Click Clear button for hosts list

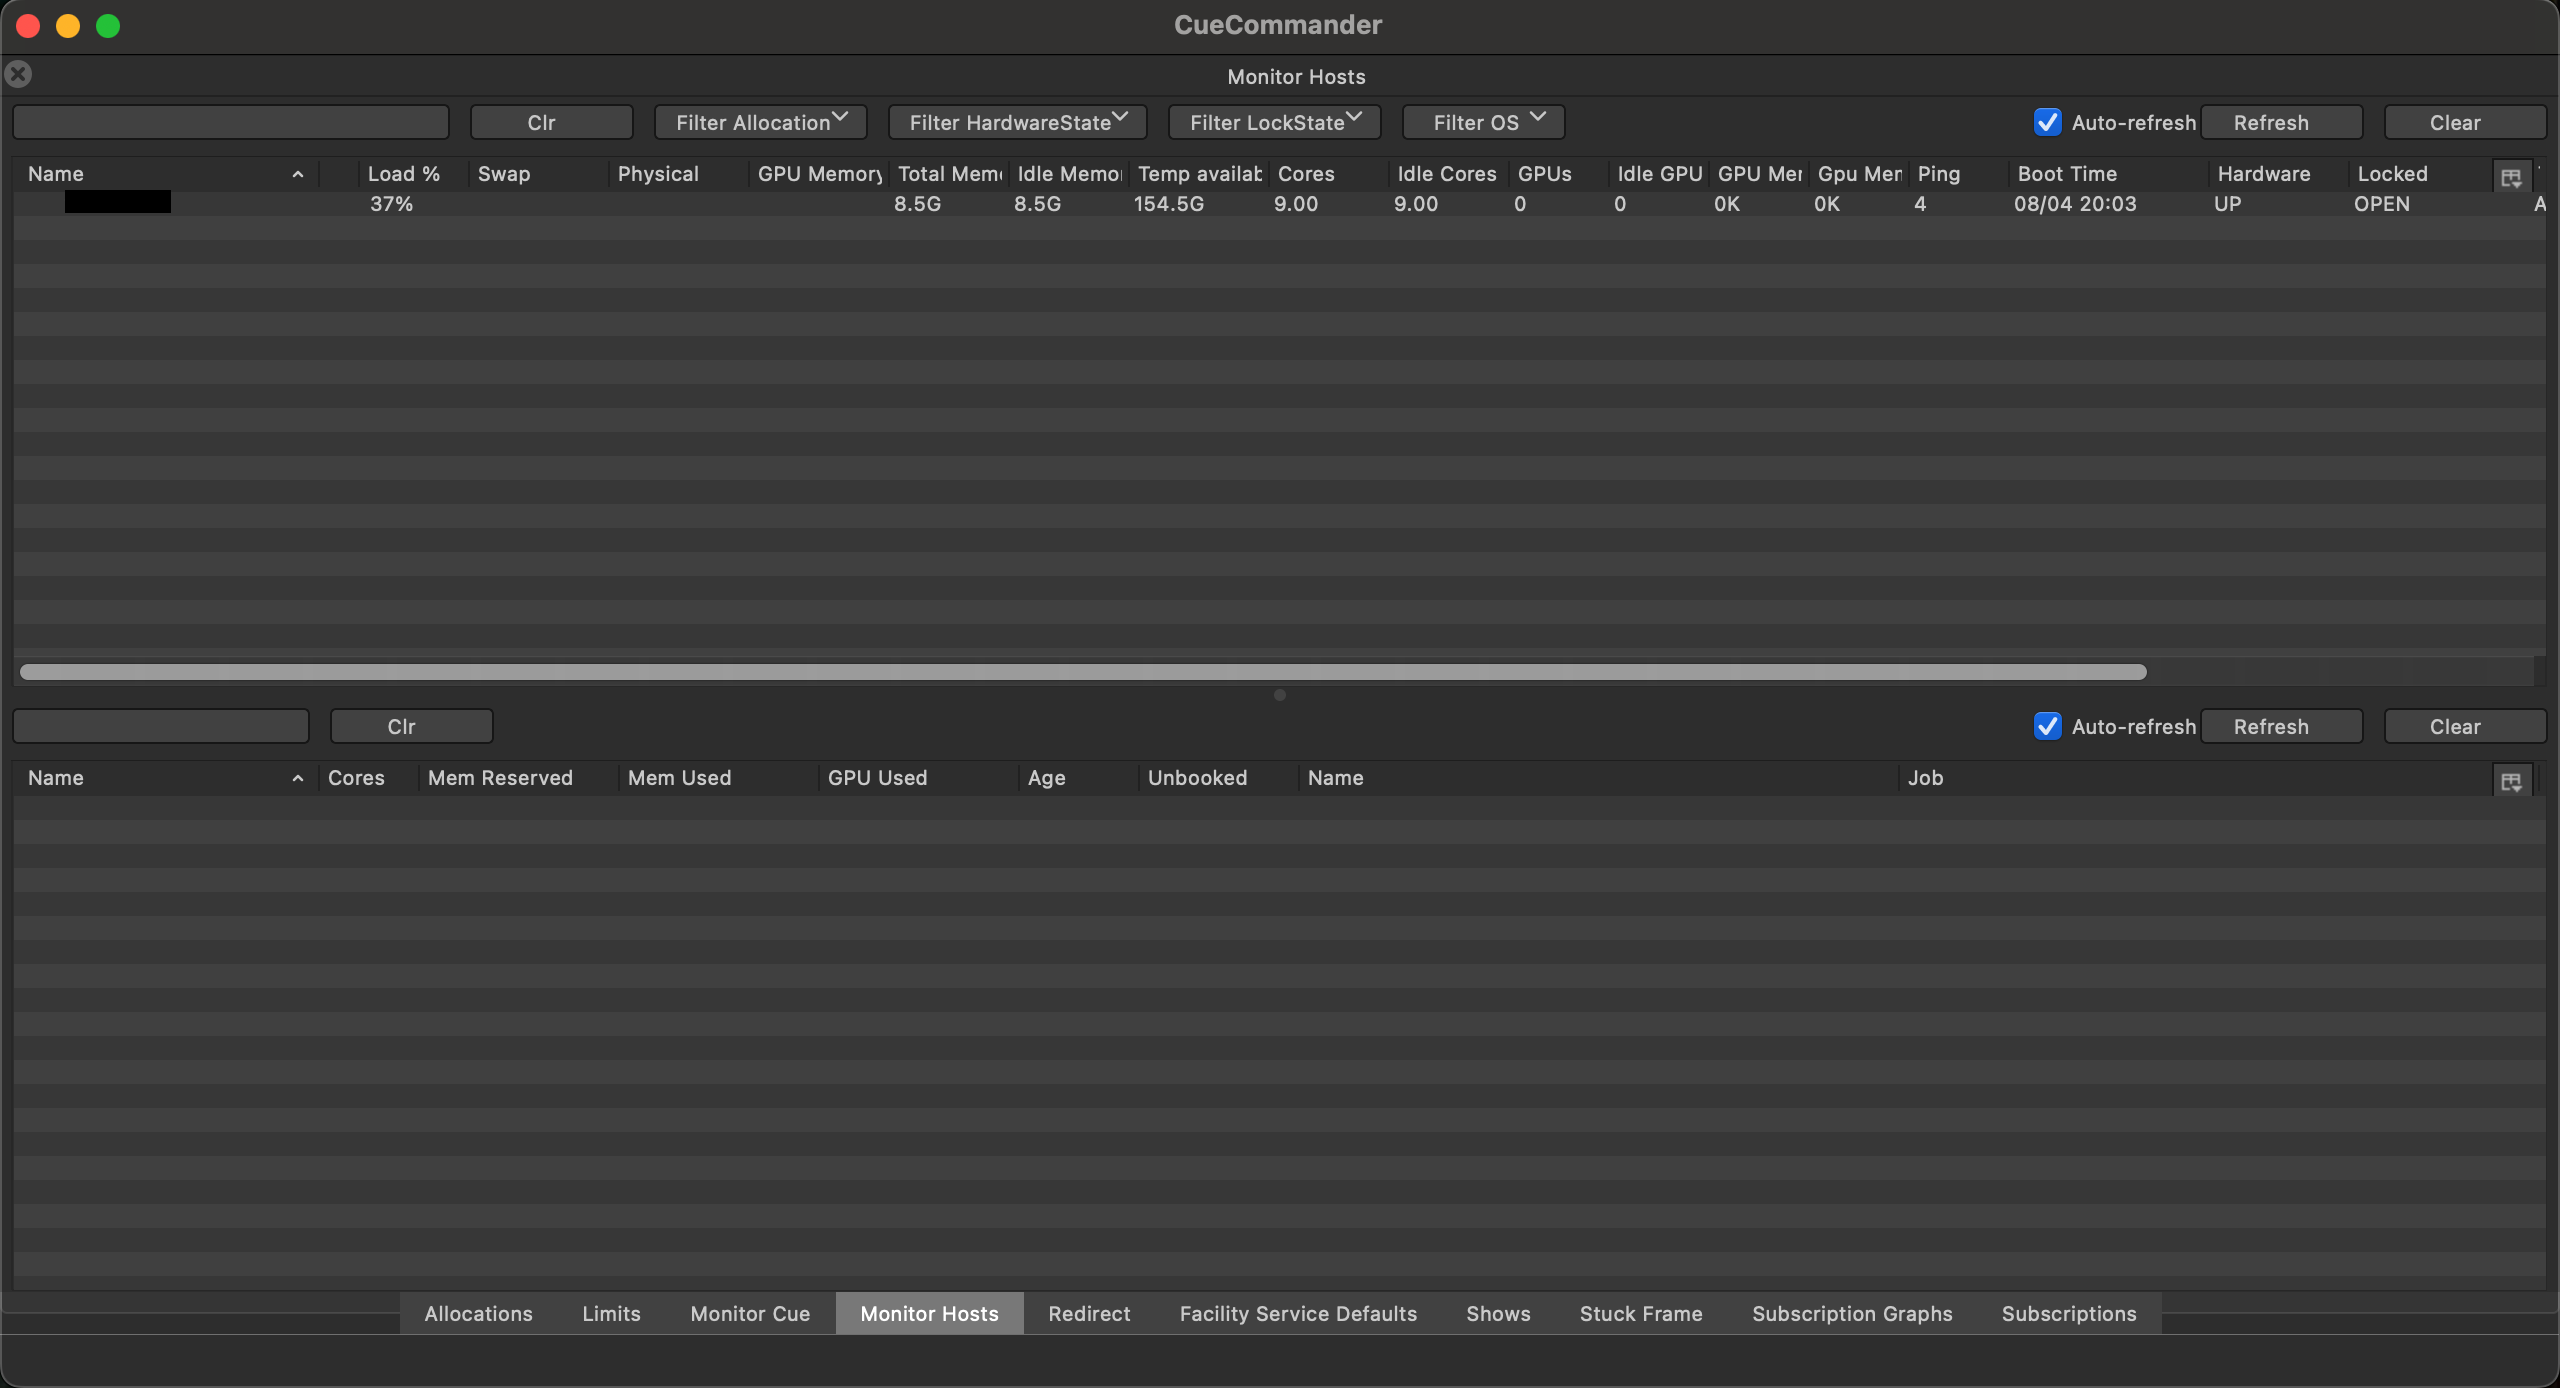click(2464, 122)
